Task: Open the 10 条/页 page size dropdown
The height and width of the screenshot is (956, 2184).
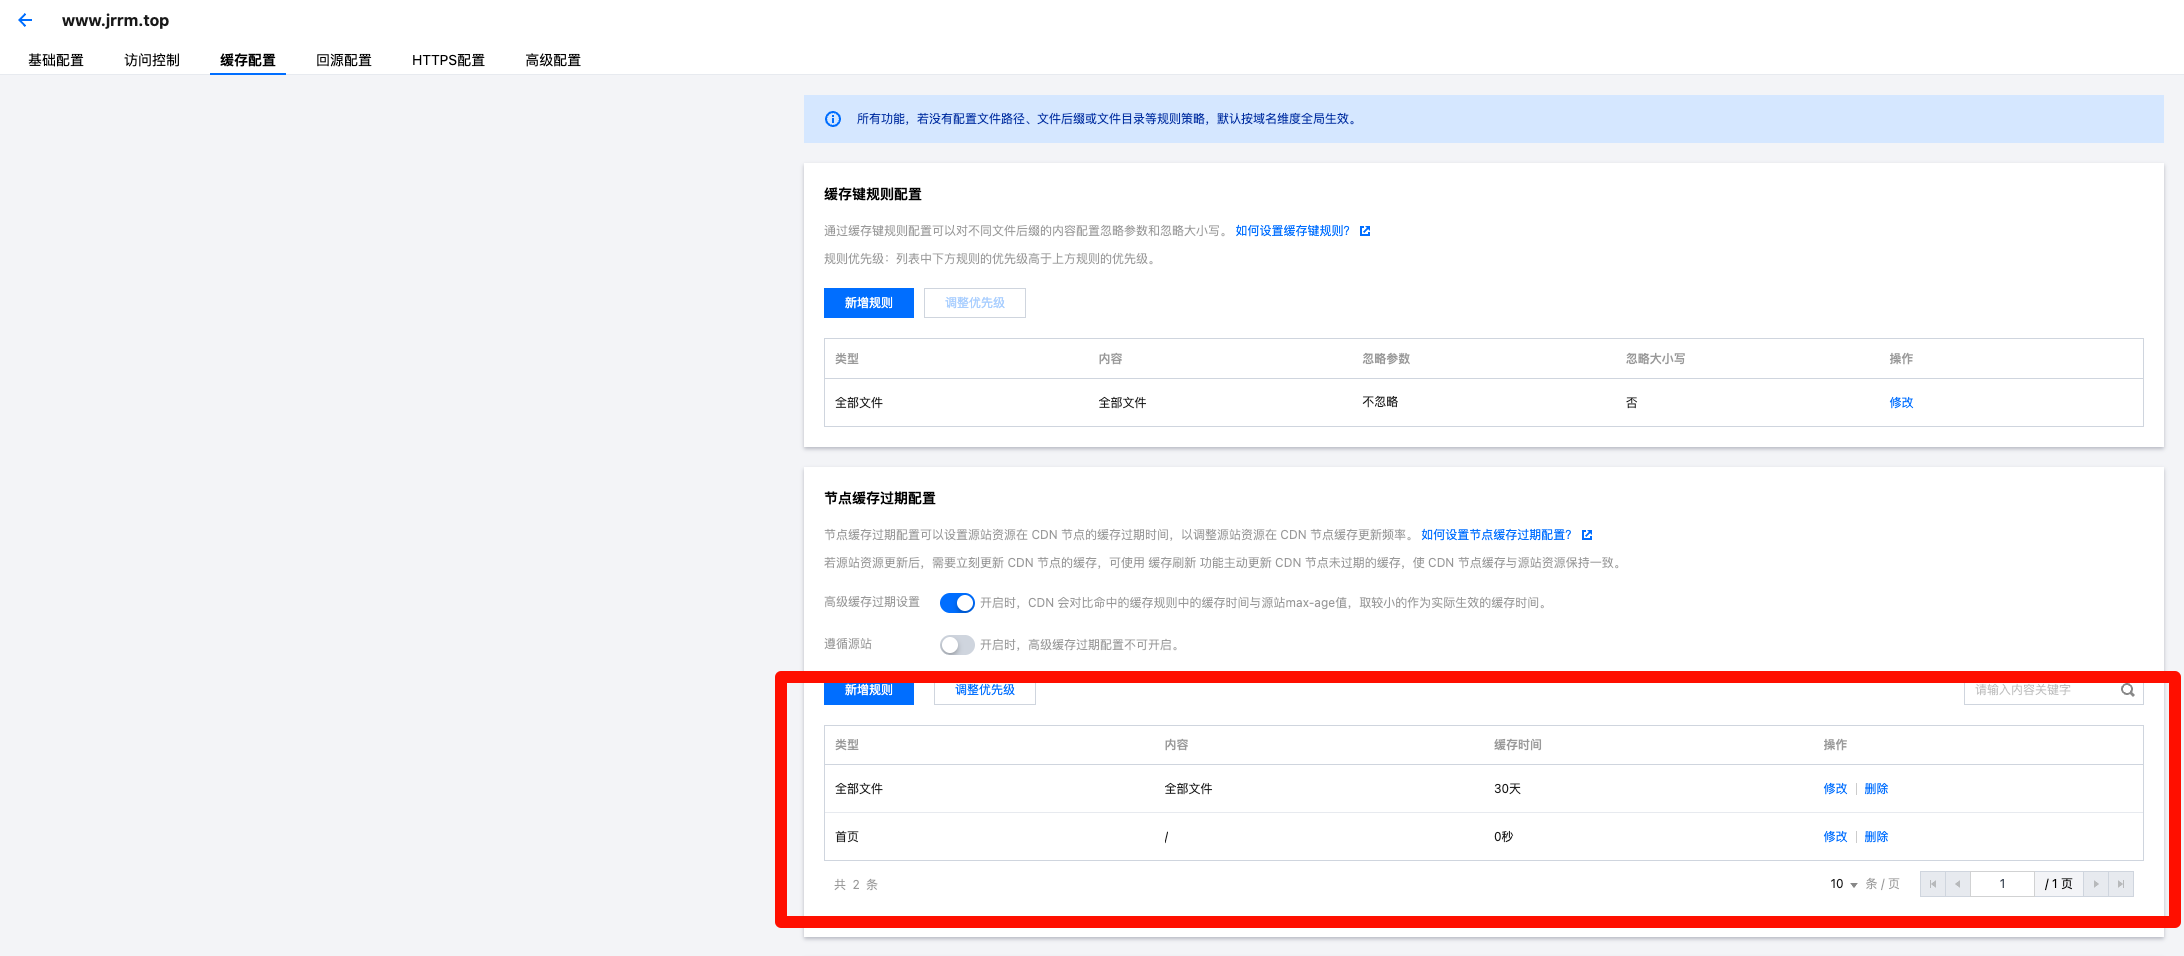Action: click(1843, 884)
